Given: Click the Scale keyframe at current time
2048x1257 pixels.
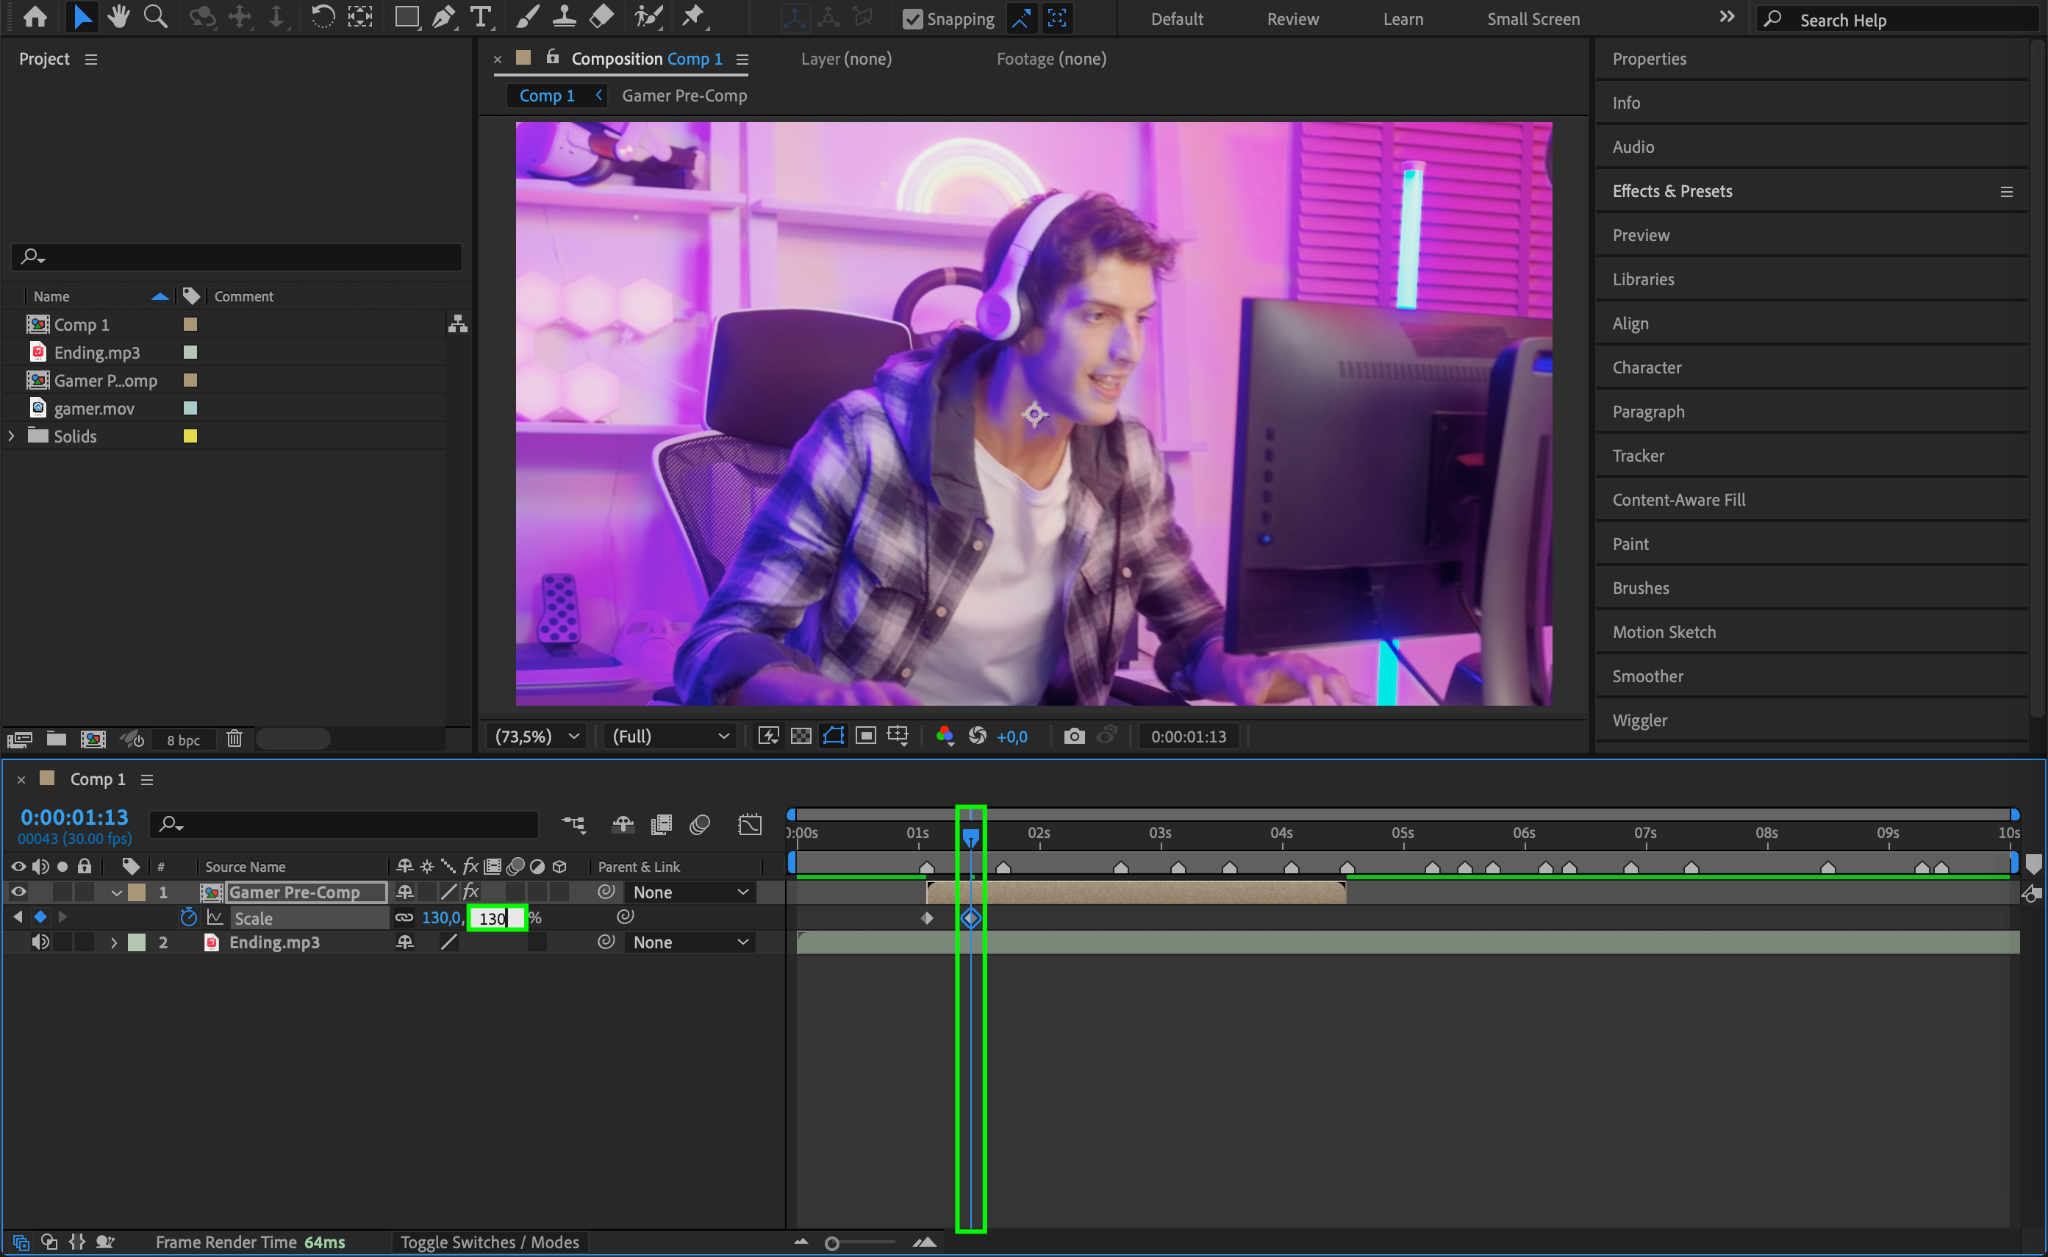Looking at the screenshot, I should pos(971,918).
